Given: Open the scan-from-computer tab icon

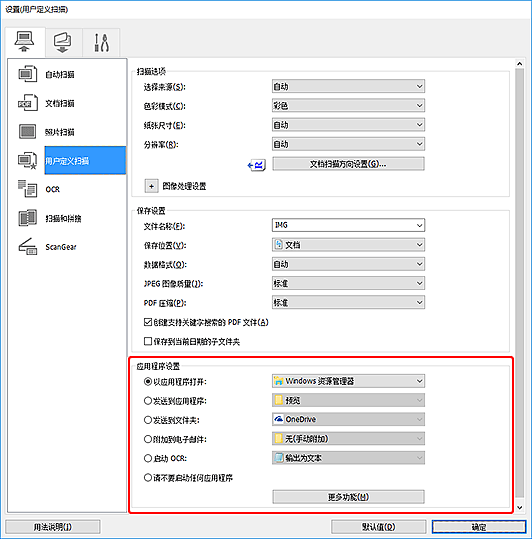Looking at the screenshot, I should [x=24, y=42].
